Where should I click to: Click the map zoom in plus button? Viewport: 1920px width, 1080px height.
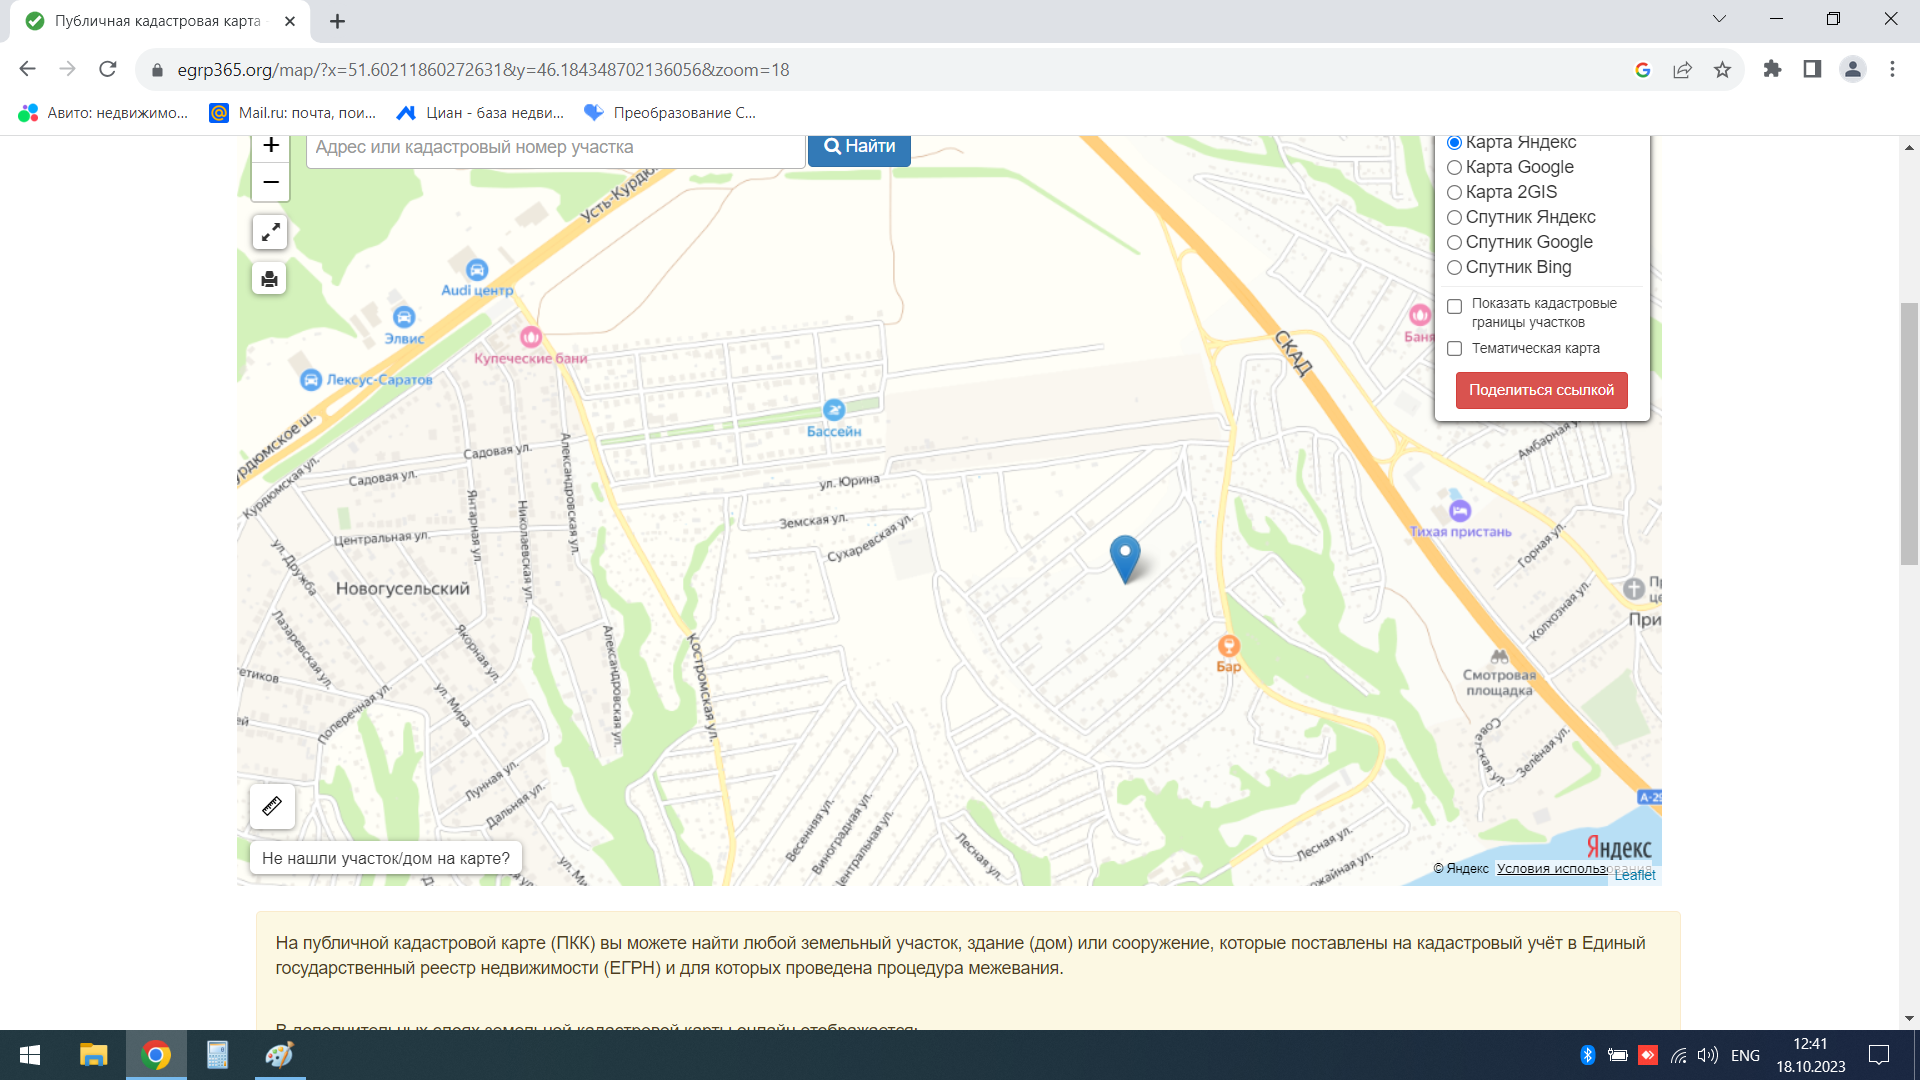[270, 147]
